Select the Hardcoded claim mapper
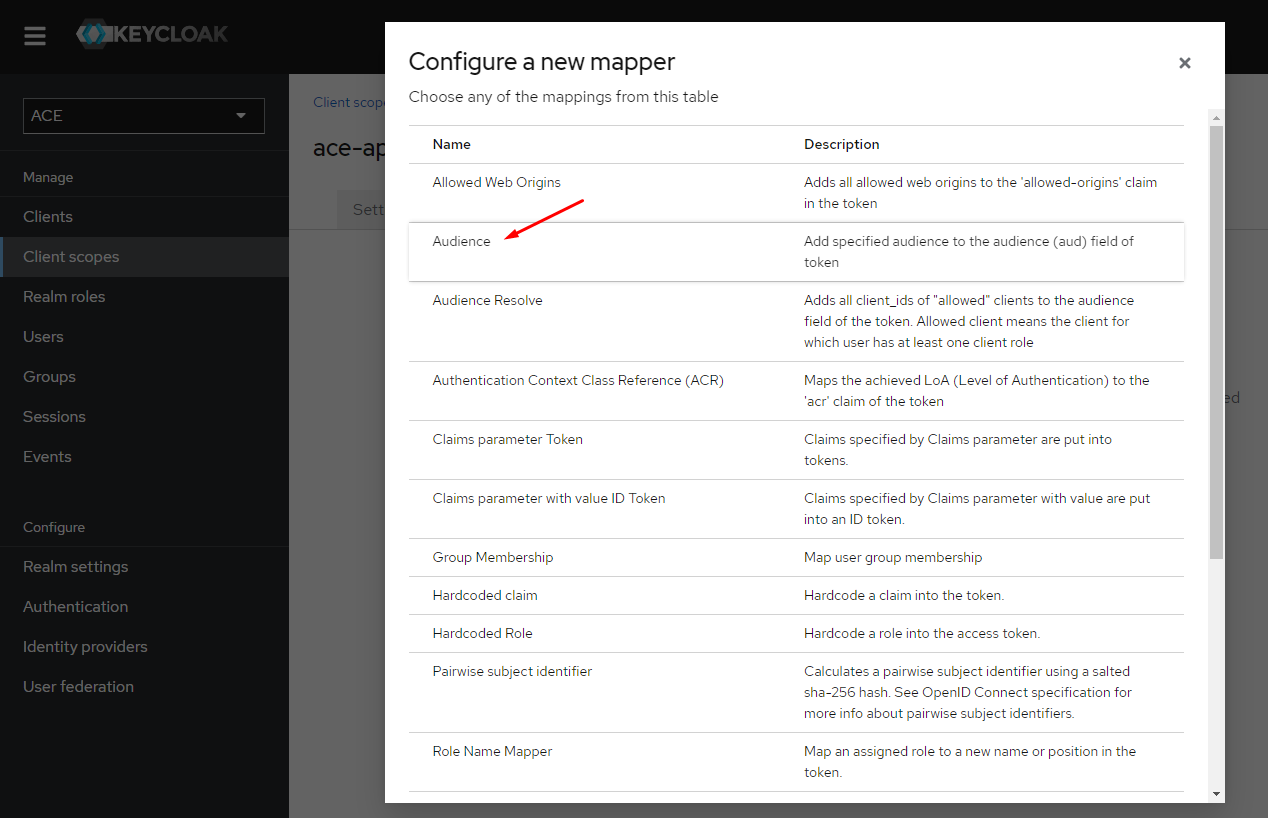This screenshot has height=818, width=1268. click(x=485, y=595)
